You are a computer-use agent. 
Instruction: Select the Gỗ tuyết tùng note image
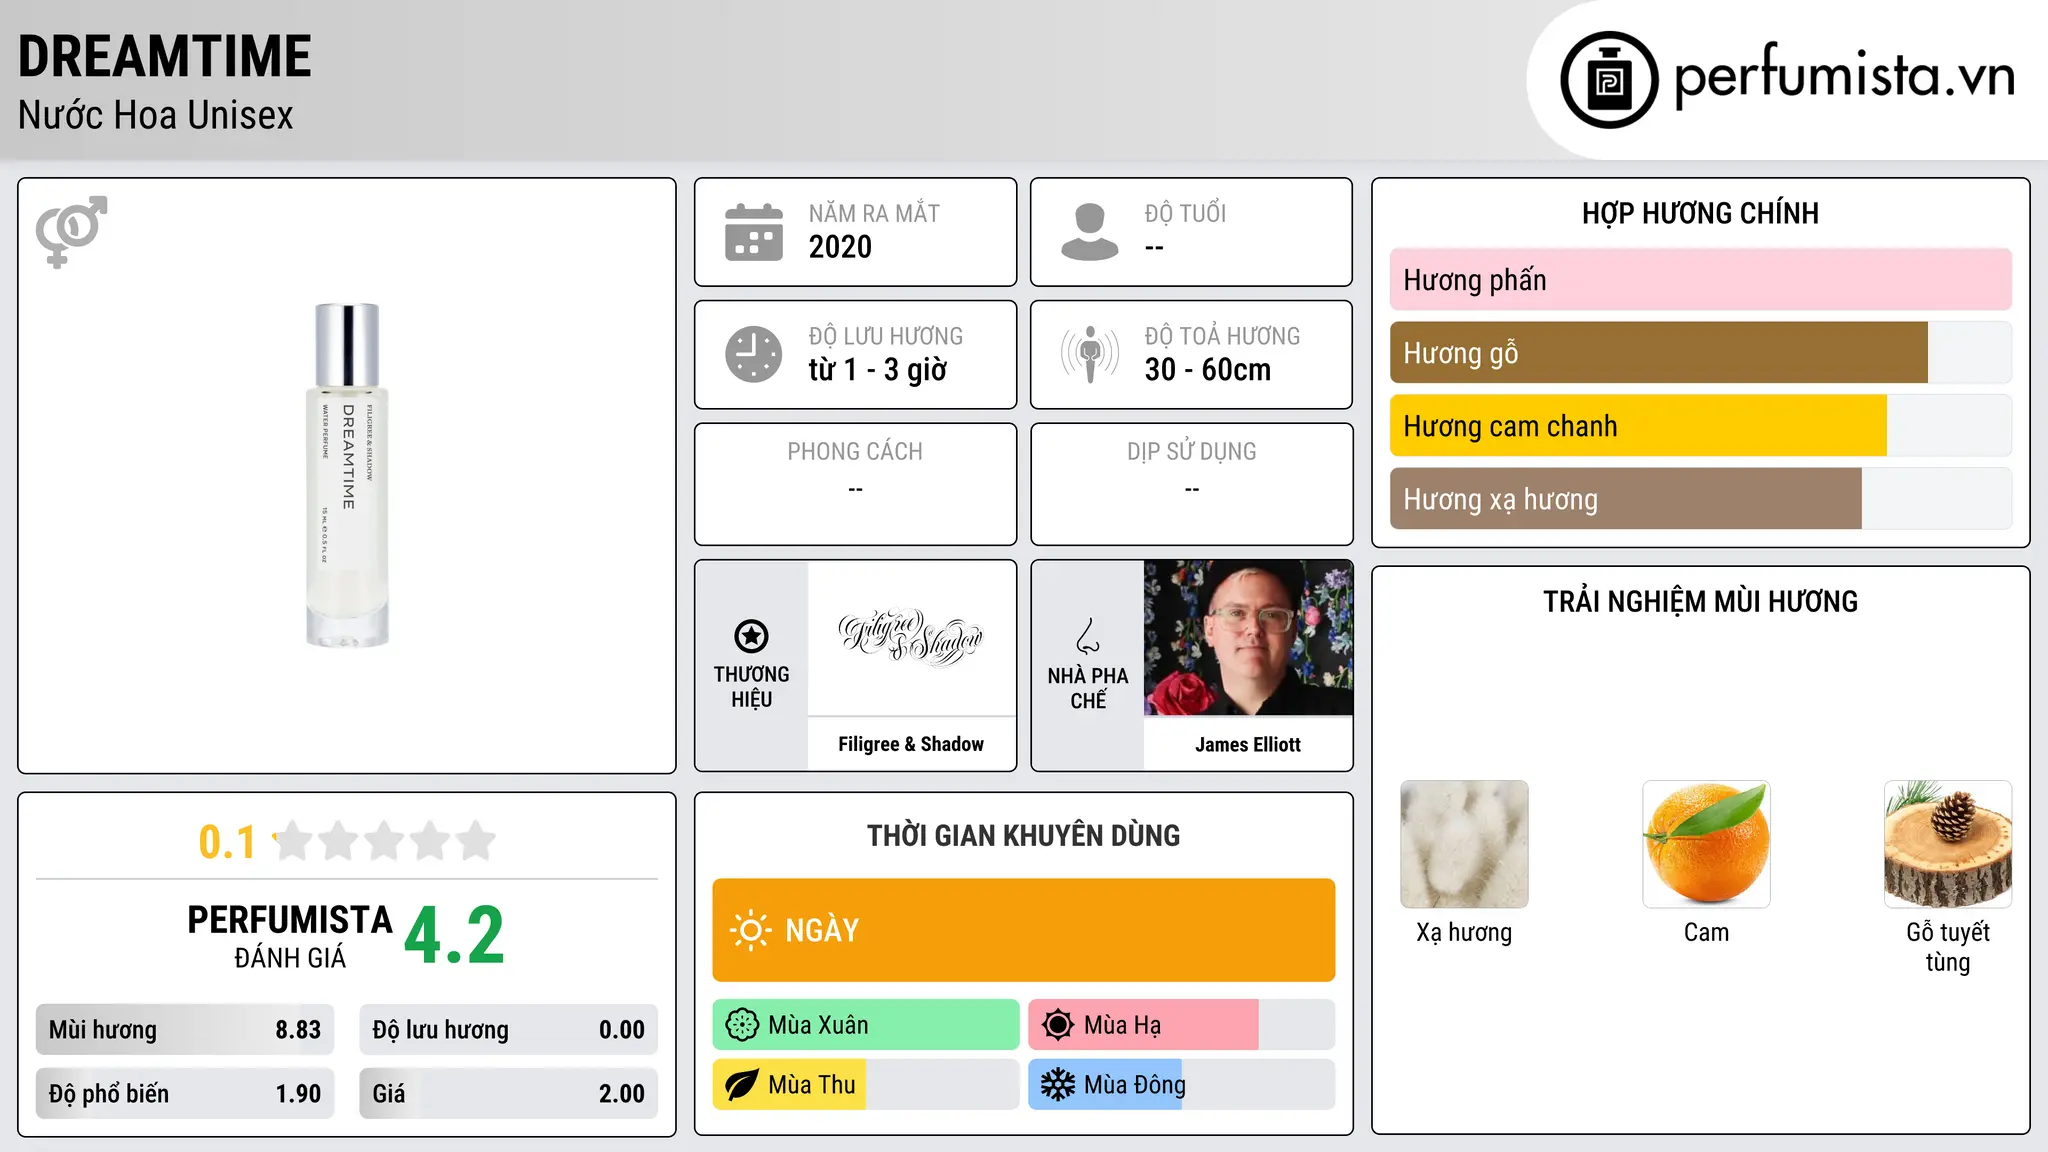[x=1948, y=844]
